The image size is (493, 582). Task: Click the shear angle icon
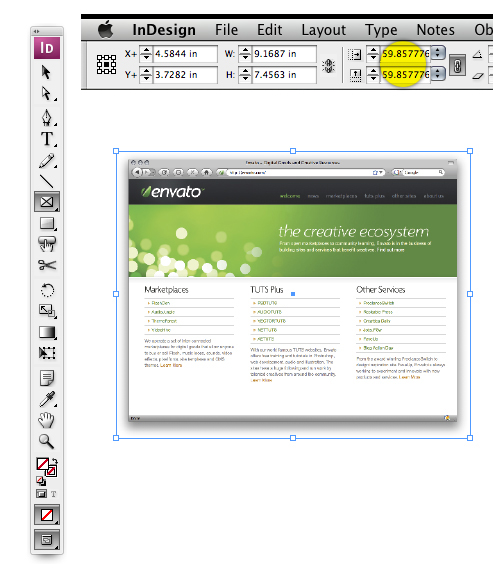tap(478, 76)
